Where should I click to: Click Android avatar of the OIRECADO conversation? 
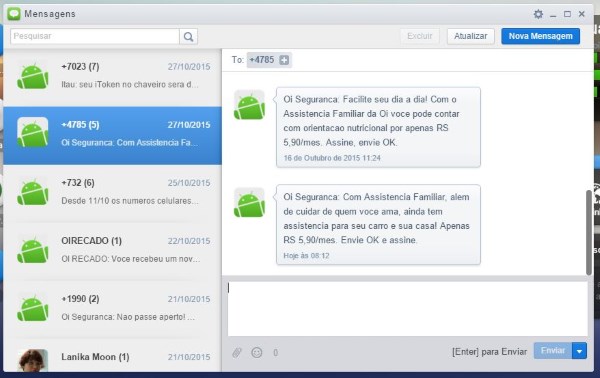33,250
